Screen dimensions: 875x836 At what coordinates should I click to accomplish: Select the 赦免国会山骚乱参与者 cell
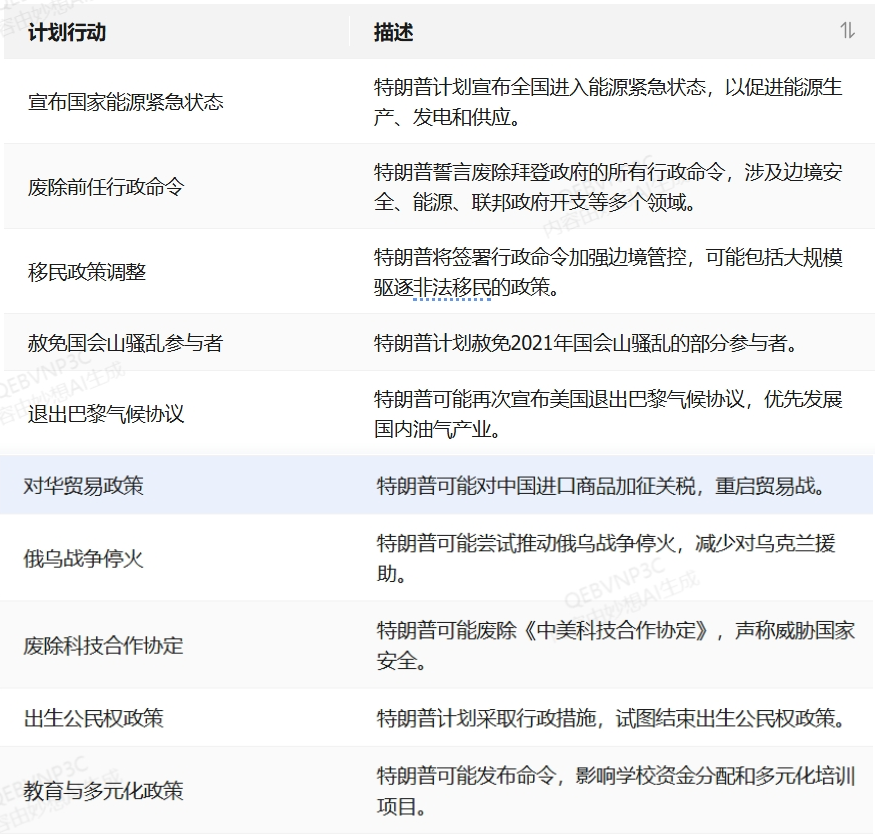click(126, 343)
